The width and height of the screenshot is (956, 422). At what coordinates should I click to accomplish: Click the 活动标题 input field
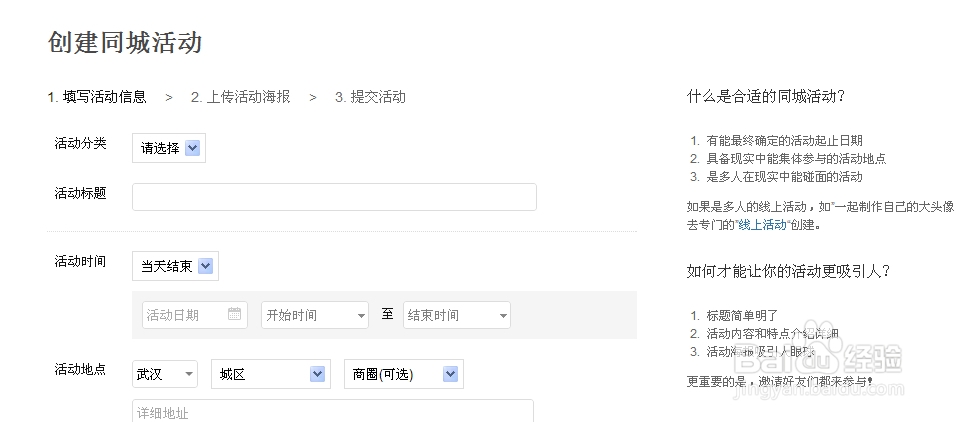tap(334, 197)
